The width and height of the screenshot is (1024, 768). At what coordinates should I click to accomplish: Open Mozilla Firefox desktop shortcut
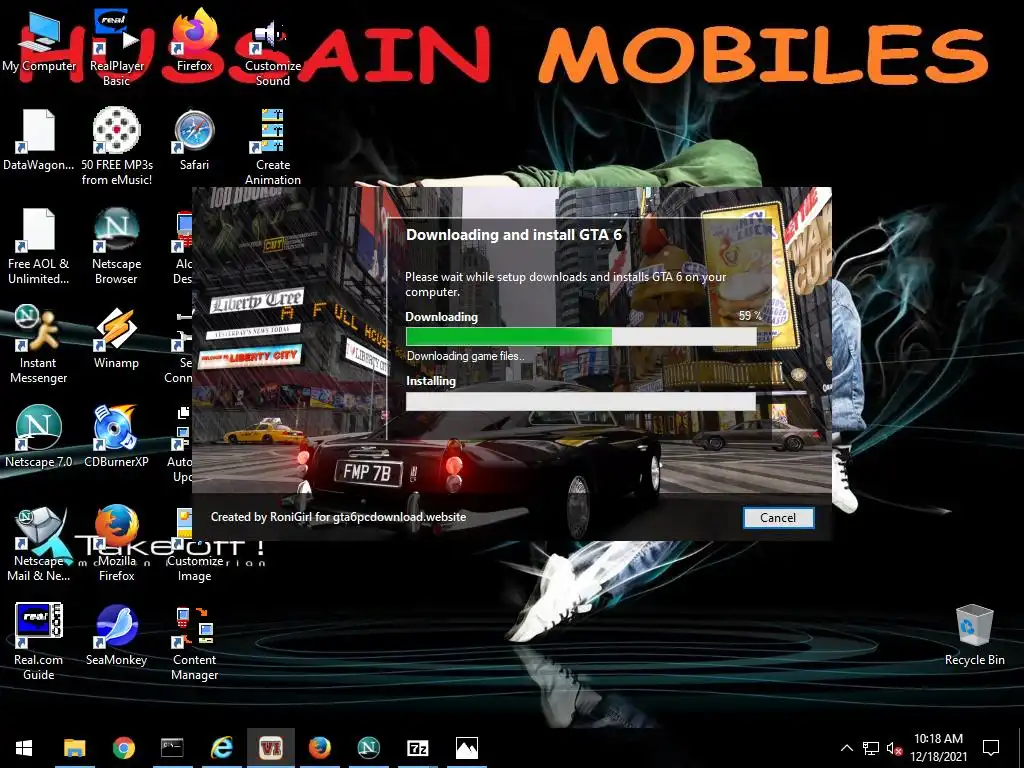pos(116,543)
